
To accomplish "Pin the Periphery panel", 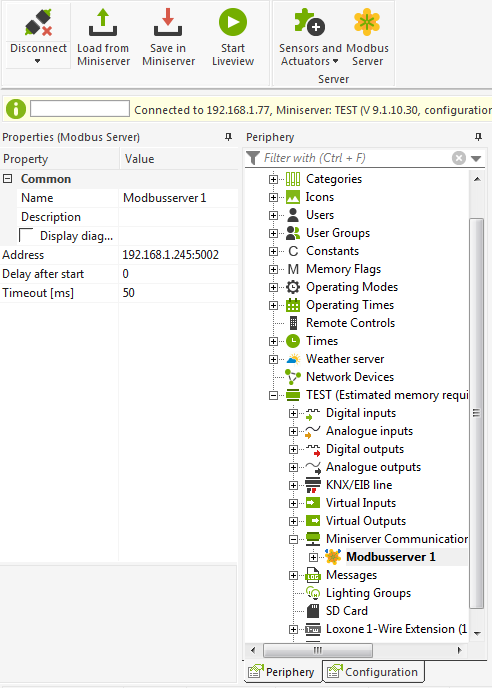I will click(x=478, y=137).
